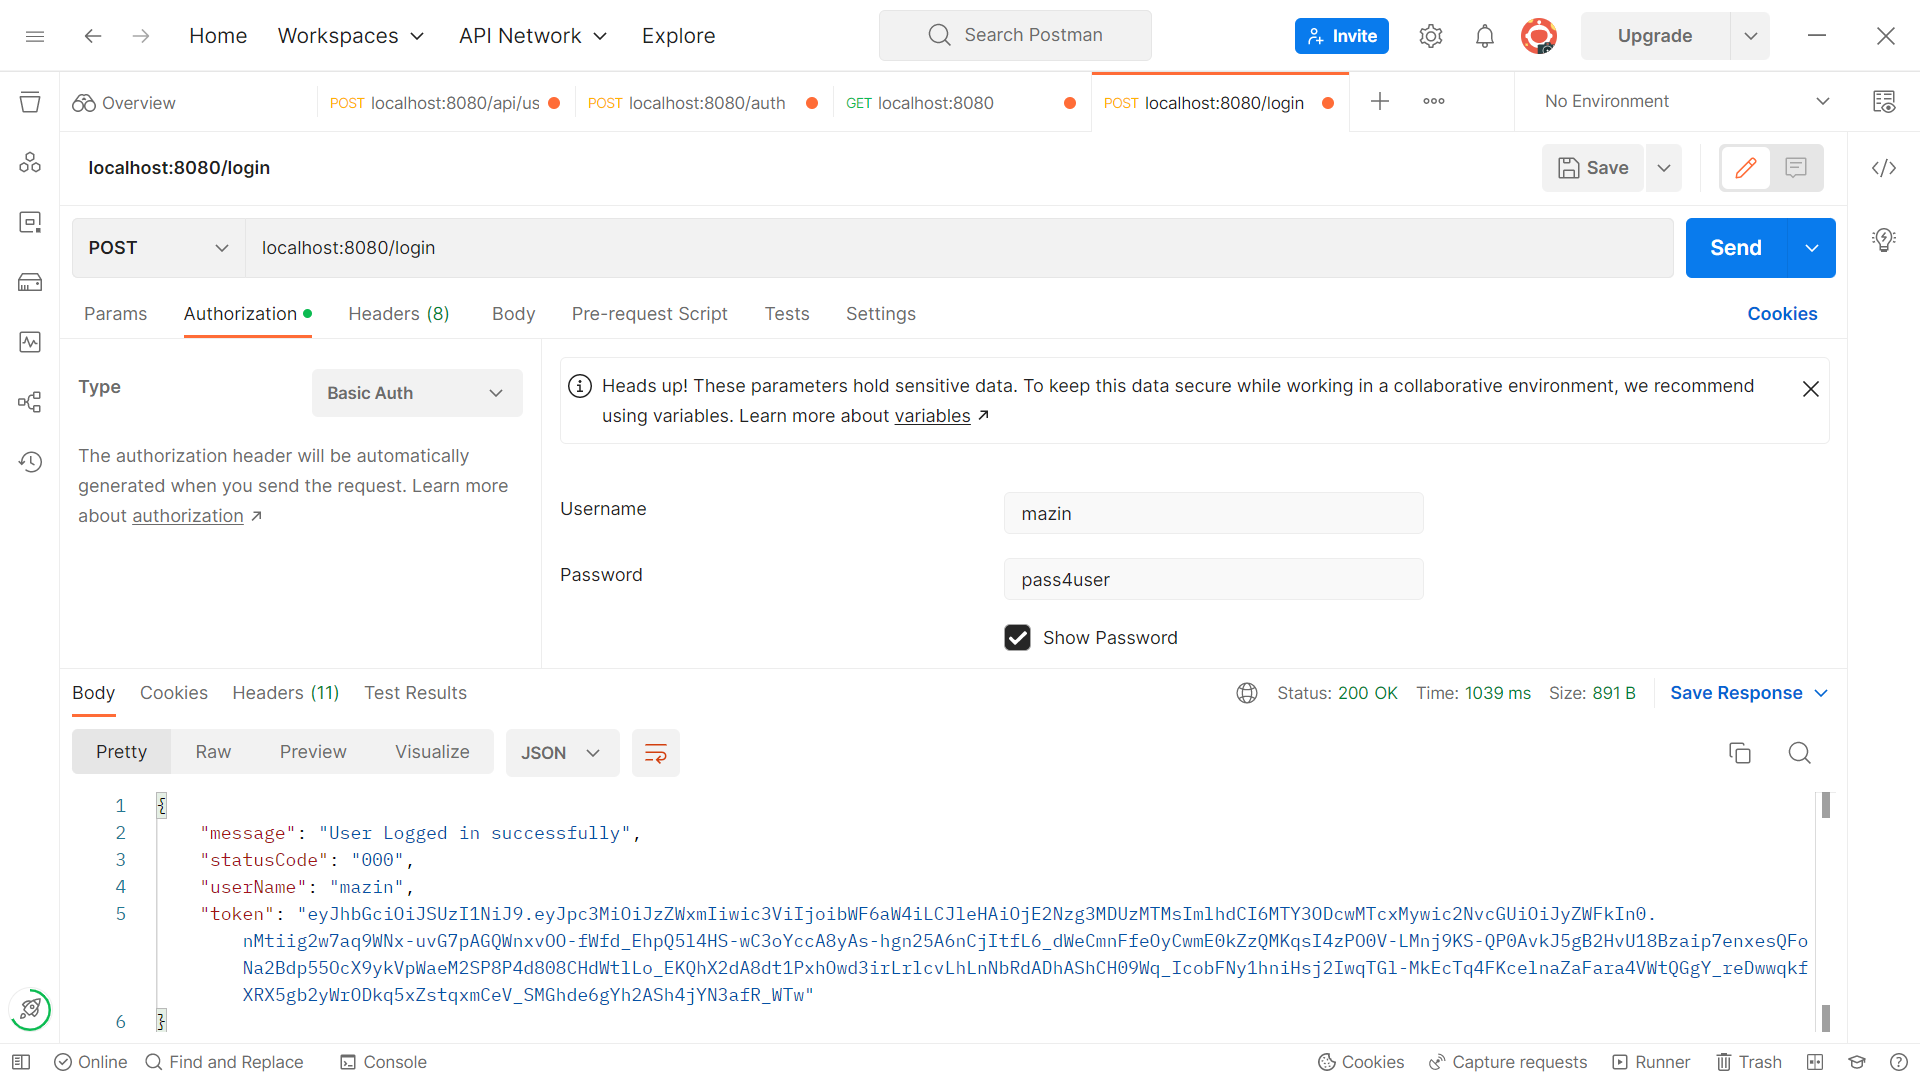Open the Mock Servers panel
Image resolution: width=1920 pixels, height=1080 pixels.
[30, 282]
